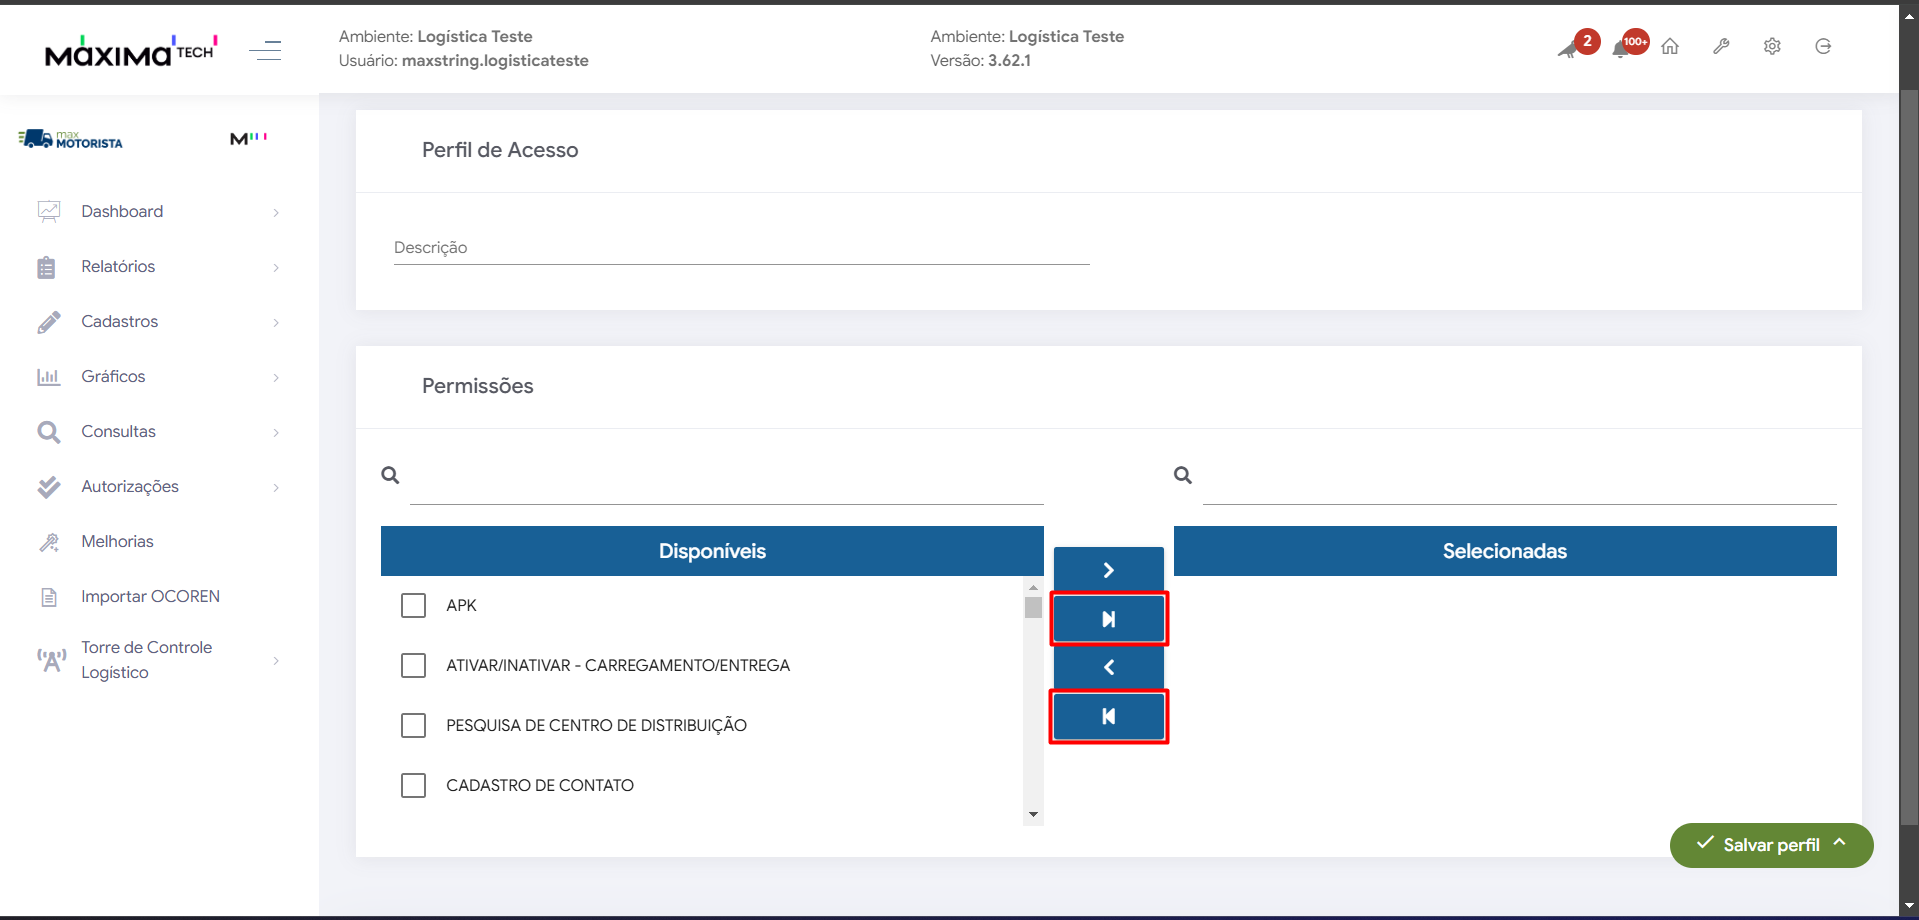Move all permissions to Selecionadas
The width and height of the screenshot is (1919, 920).
click(1108, 619)
